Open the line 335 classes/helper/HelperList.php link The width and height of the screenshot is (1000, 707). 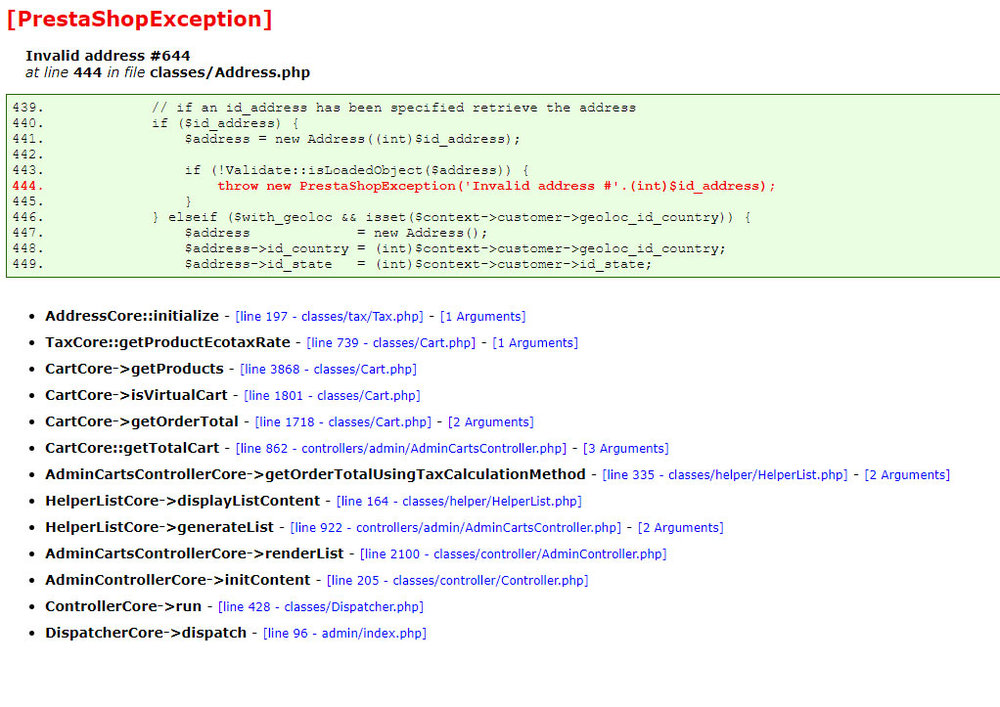tap(725, 475)
